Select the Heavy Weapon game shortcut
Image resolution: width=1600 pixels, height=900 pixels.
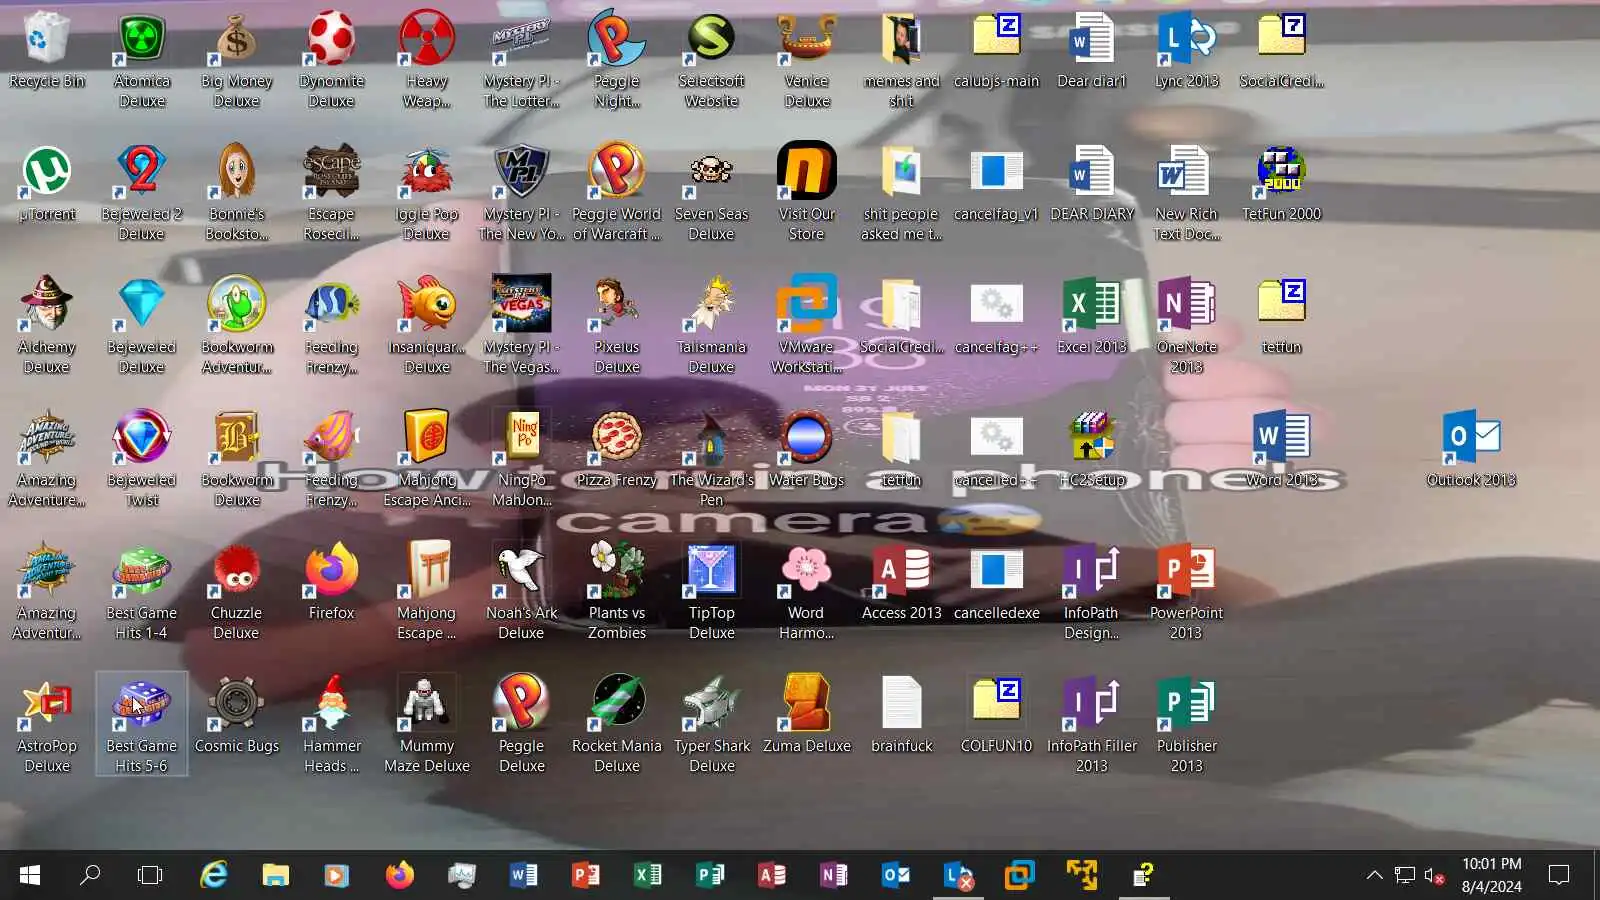[x=427, y=60]
